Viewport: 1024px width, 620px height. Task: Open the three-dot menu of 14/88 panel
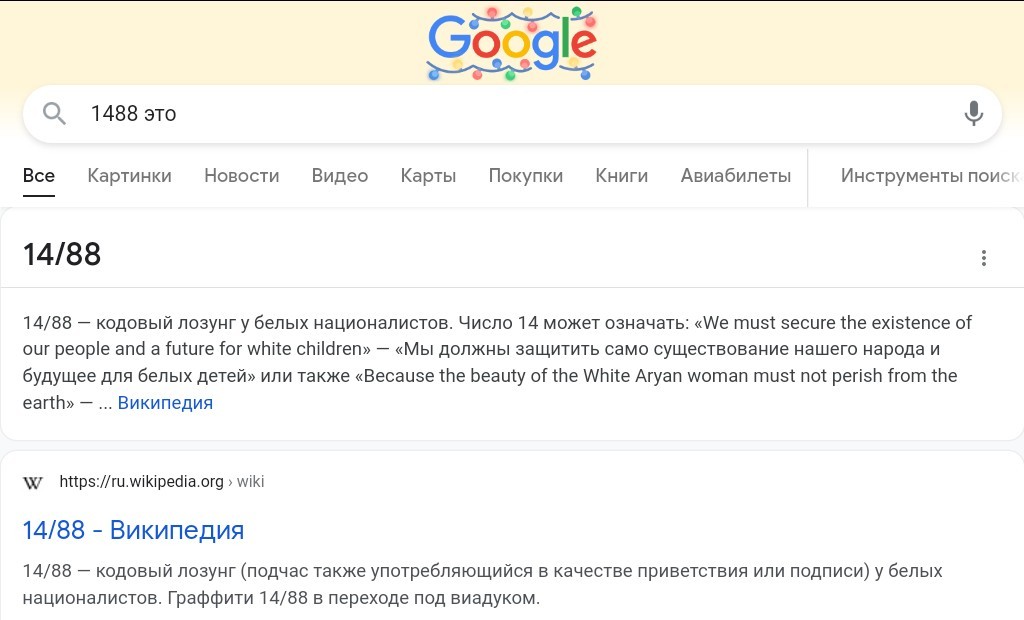click(x=984, y=258)
